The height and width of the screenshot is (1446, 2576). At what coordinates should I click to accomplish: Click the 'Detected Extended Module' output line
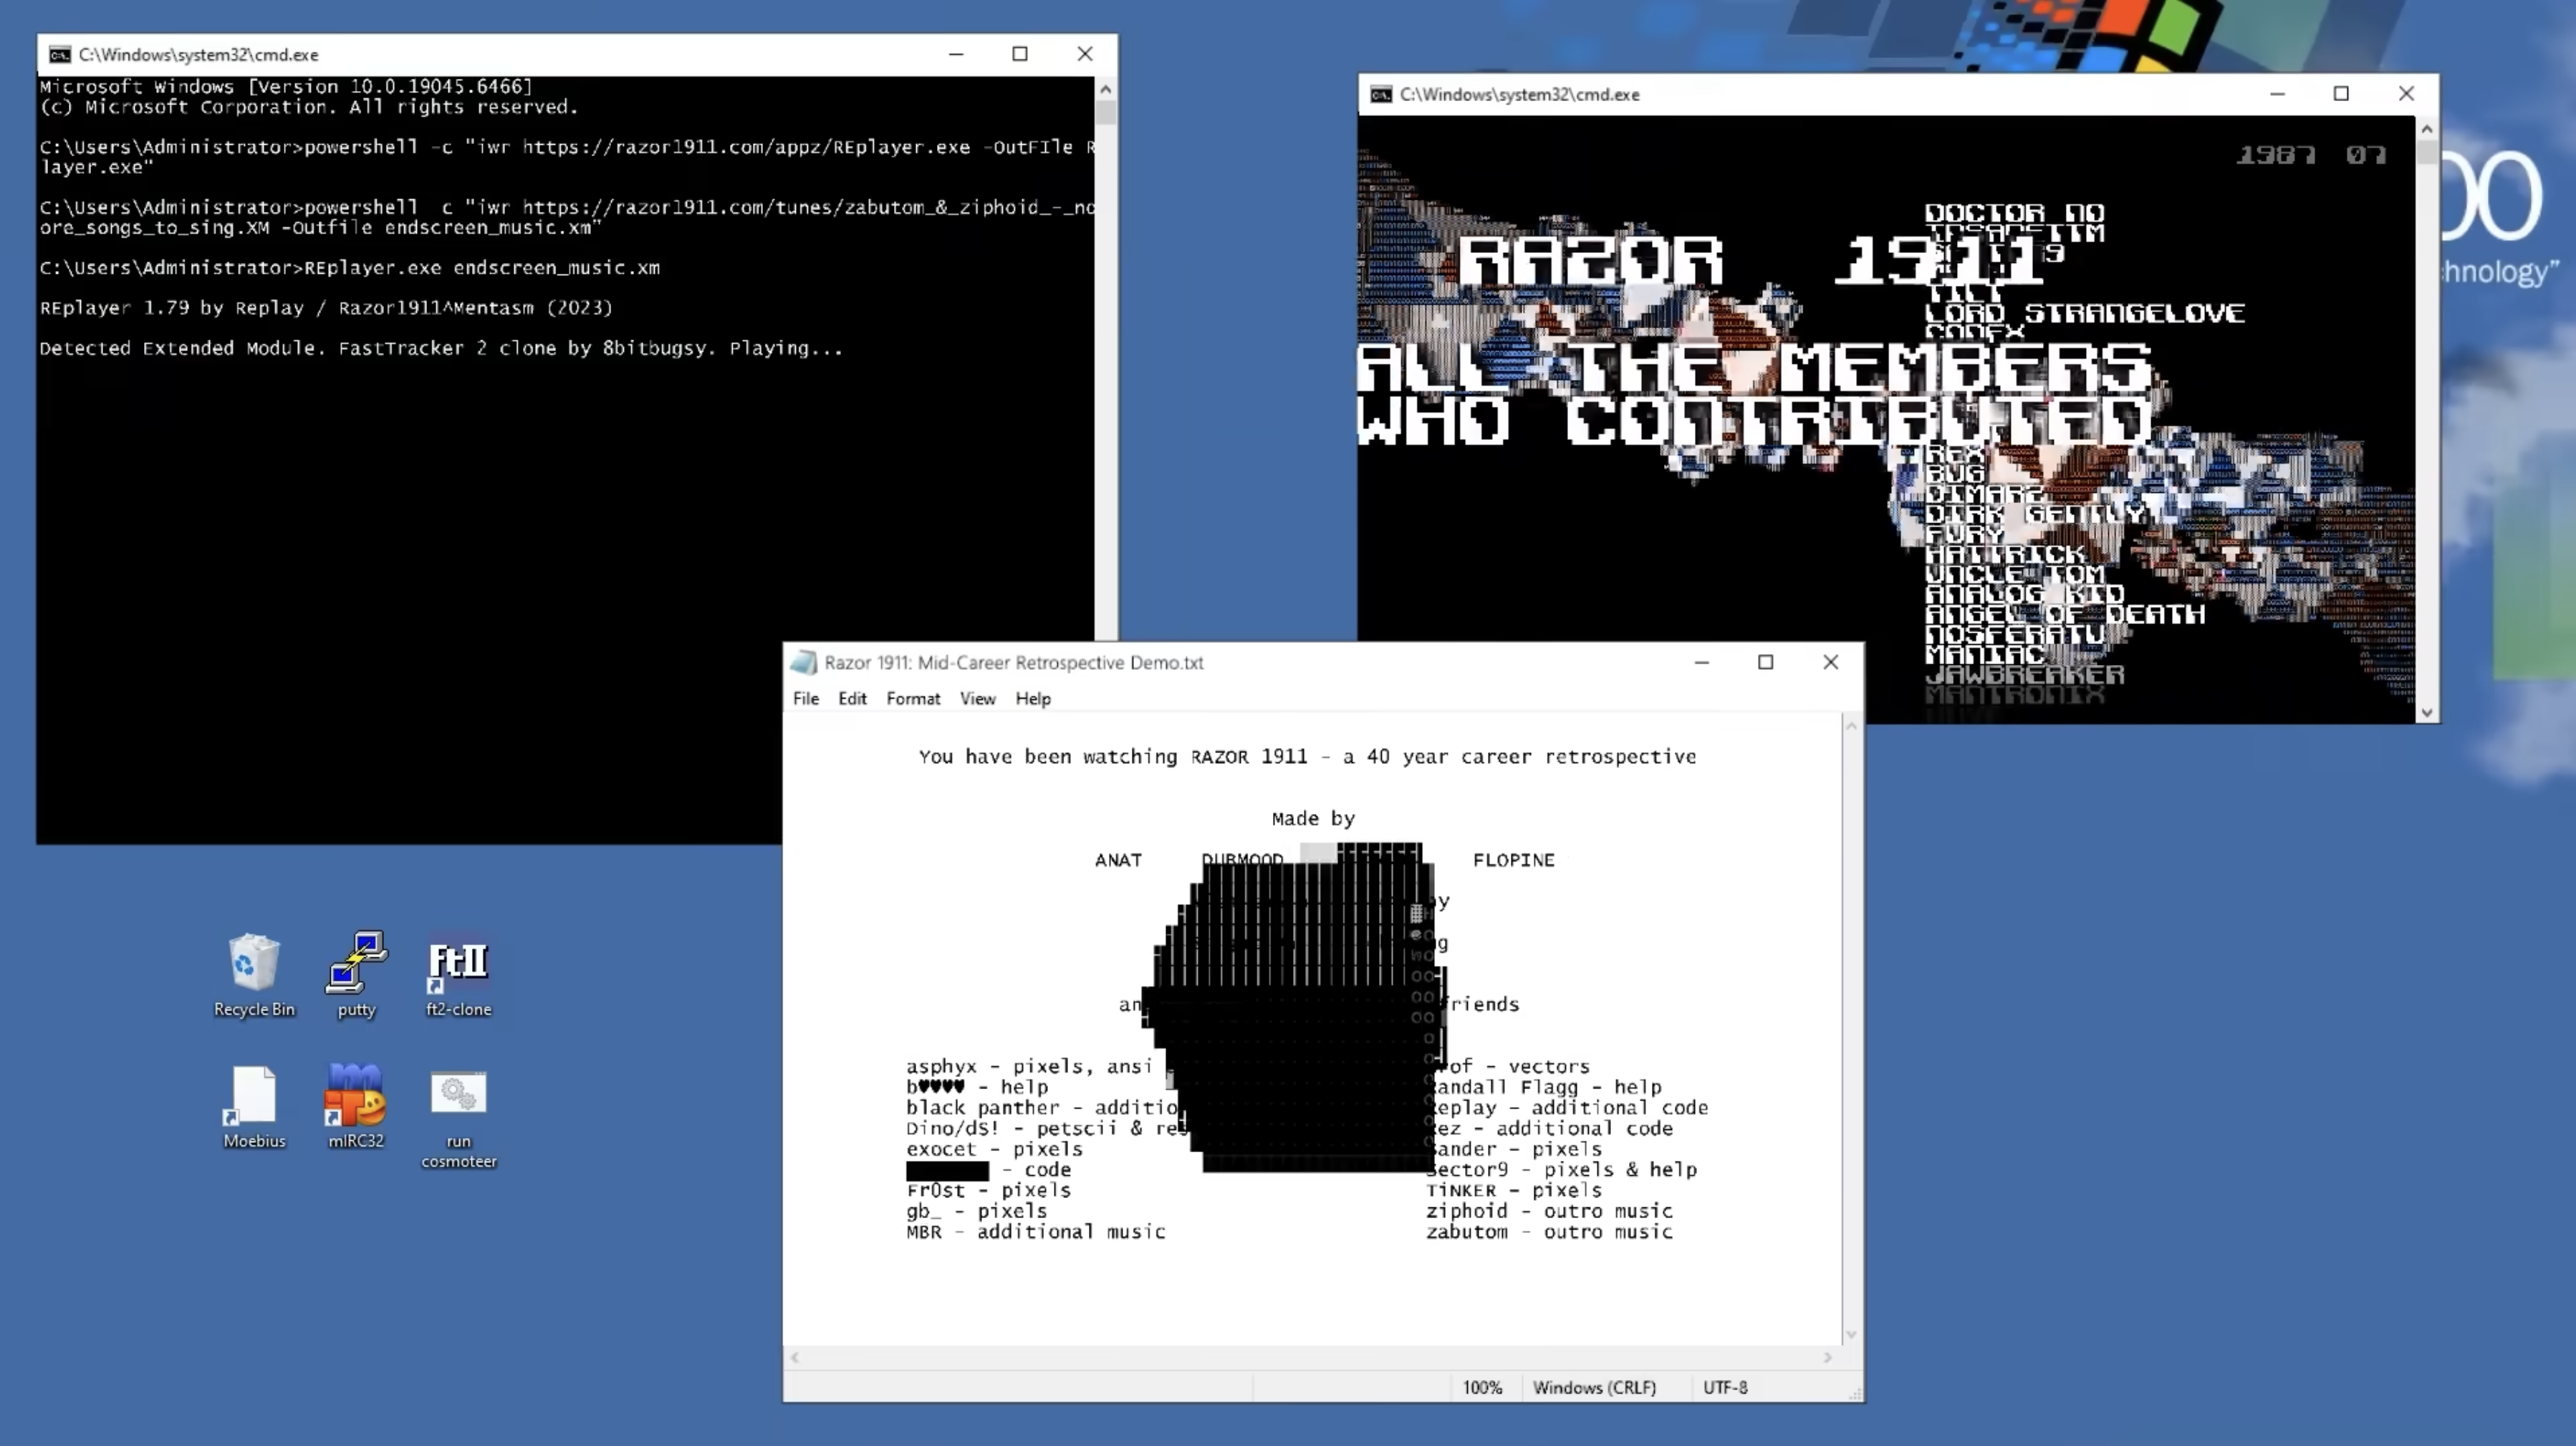pyautogui.click(x=441, y=348)
